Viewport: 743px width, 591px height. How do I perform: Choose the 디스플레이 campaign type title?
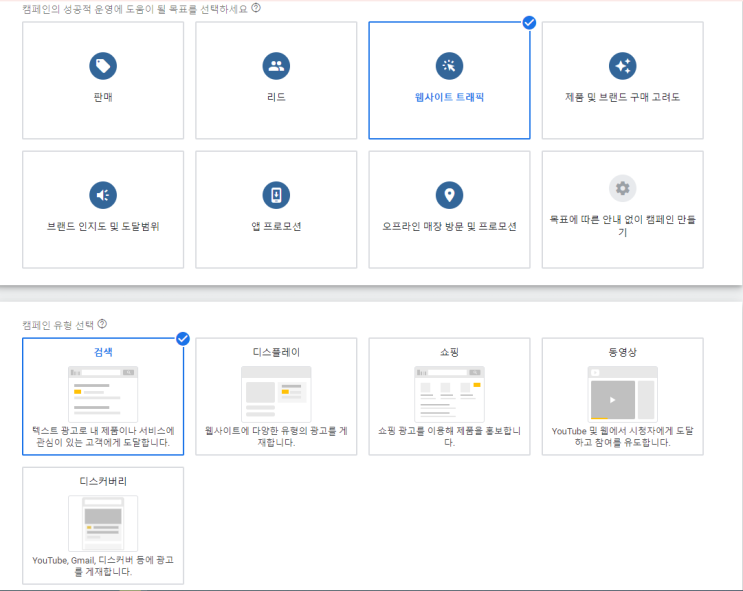pos(276,352)
